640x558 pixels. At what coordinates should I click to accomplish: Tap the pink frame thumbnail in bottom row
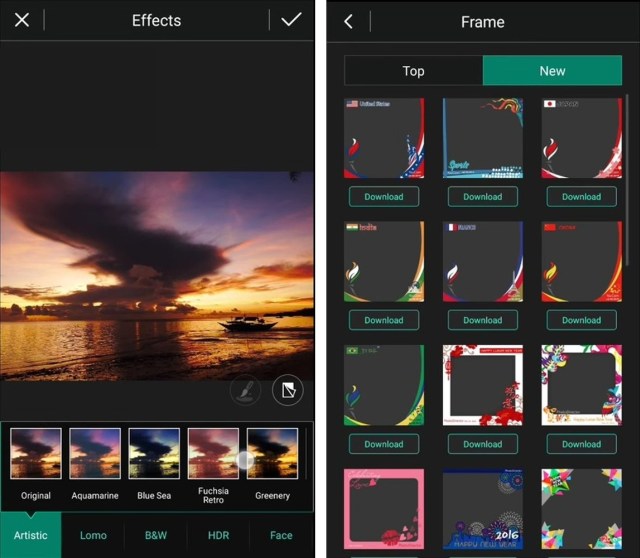(x=383, y=509)
